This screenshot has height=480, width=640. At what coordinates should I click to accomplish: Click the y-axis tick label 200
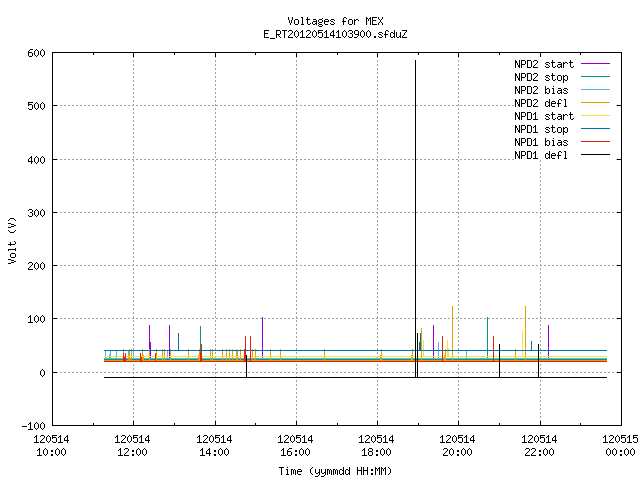coord(36,266)
